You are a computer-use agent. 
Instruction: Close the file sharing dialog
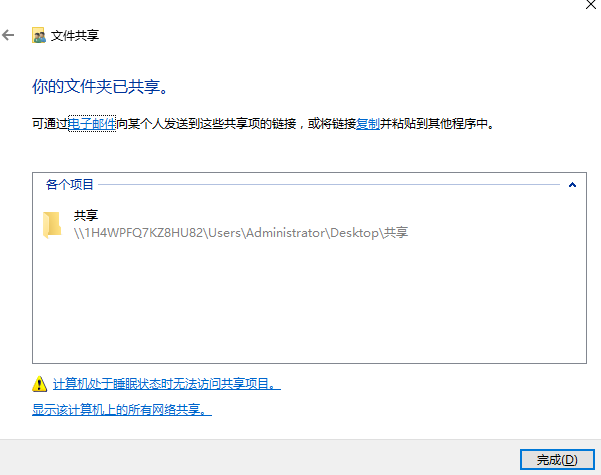pyautogui.click(x=591, y=5)
